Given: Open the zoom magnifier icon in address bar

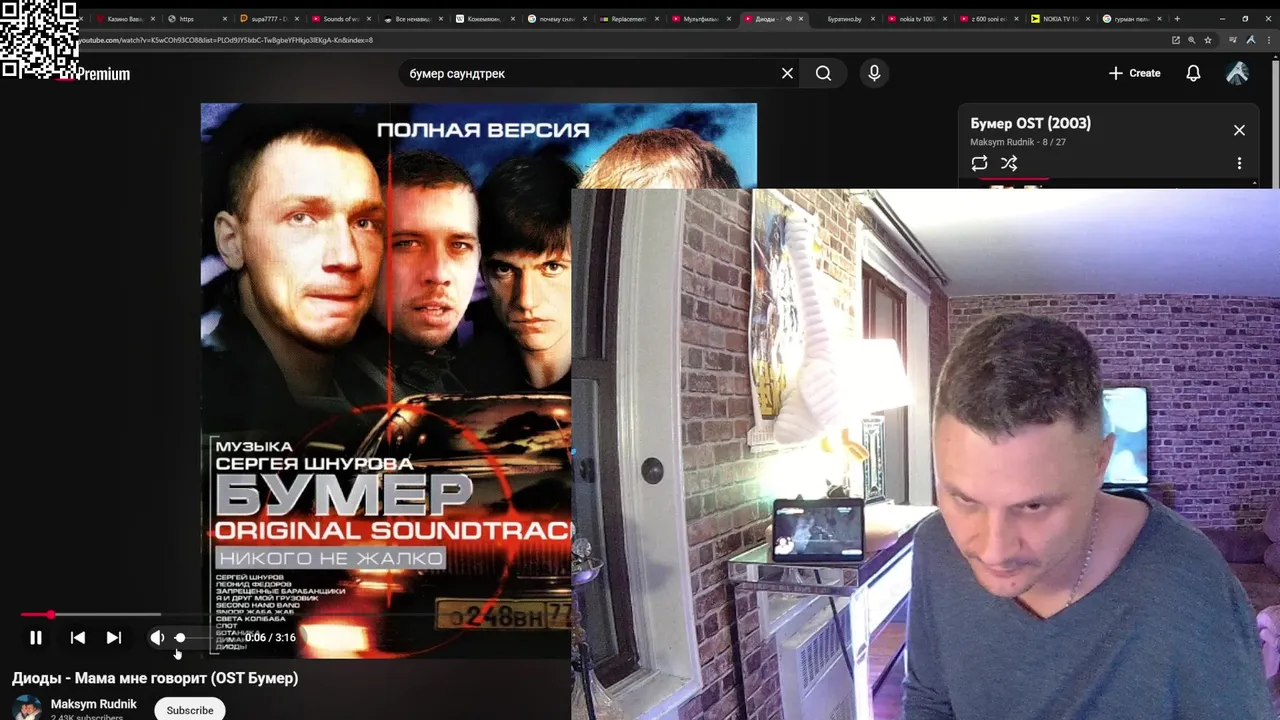Looking at the screenshot, I should (x=1191, y=40).
